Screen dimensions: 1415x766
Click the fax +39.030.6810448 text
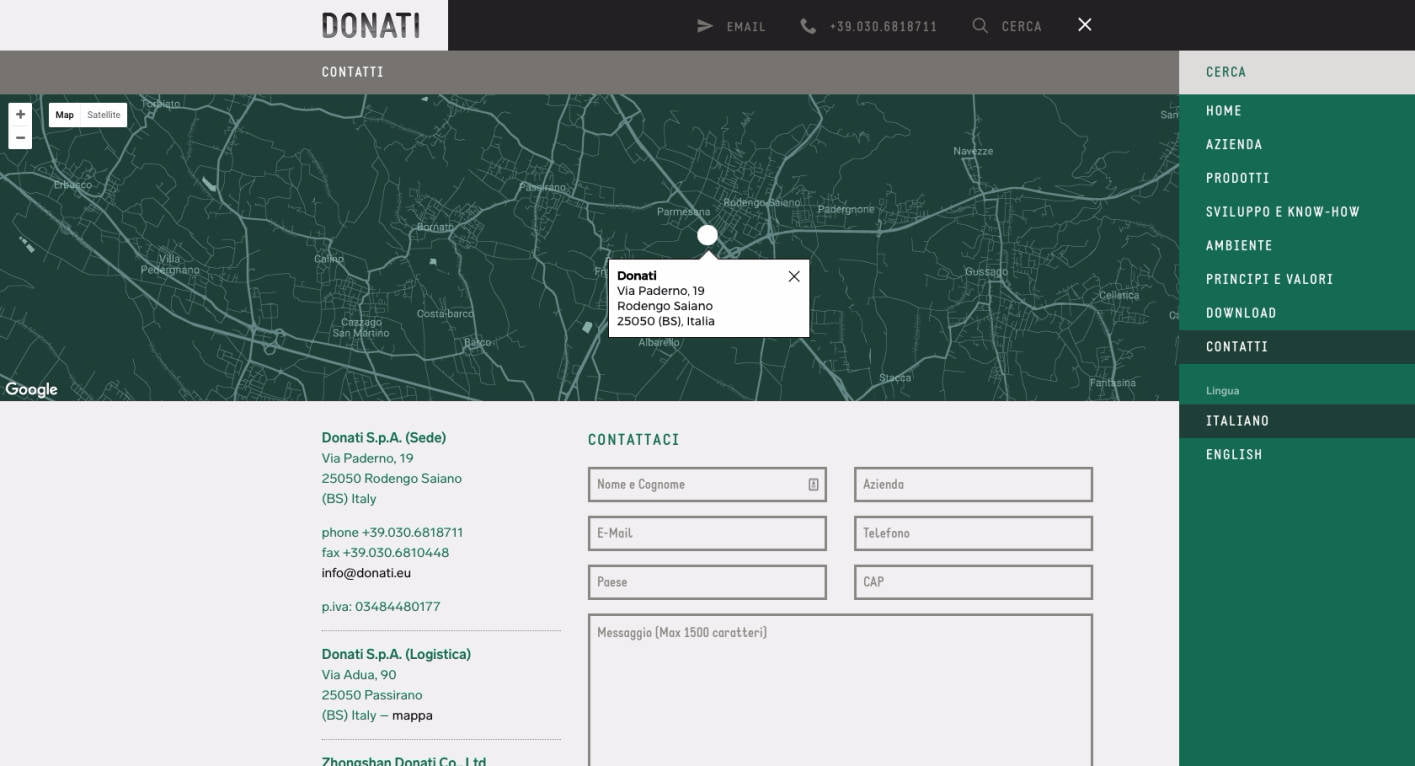[x=385, y=553]
